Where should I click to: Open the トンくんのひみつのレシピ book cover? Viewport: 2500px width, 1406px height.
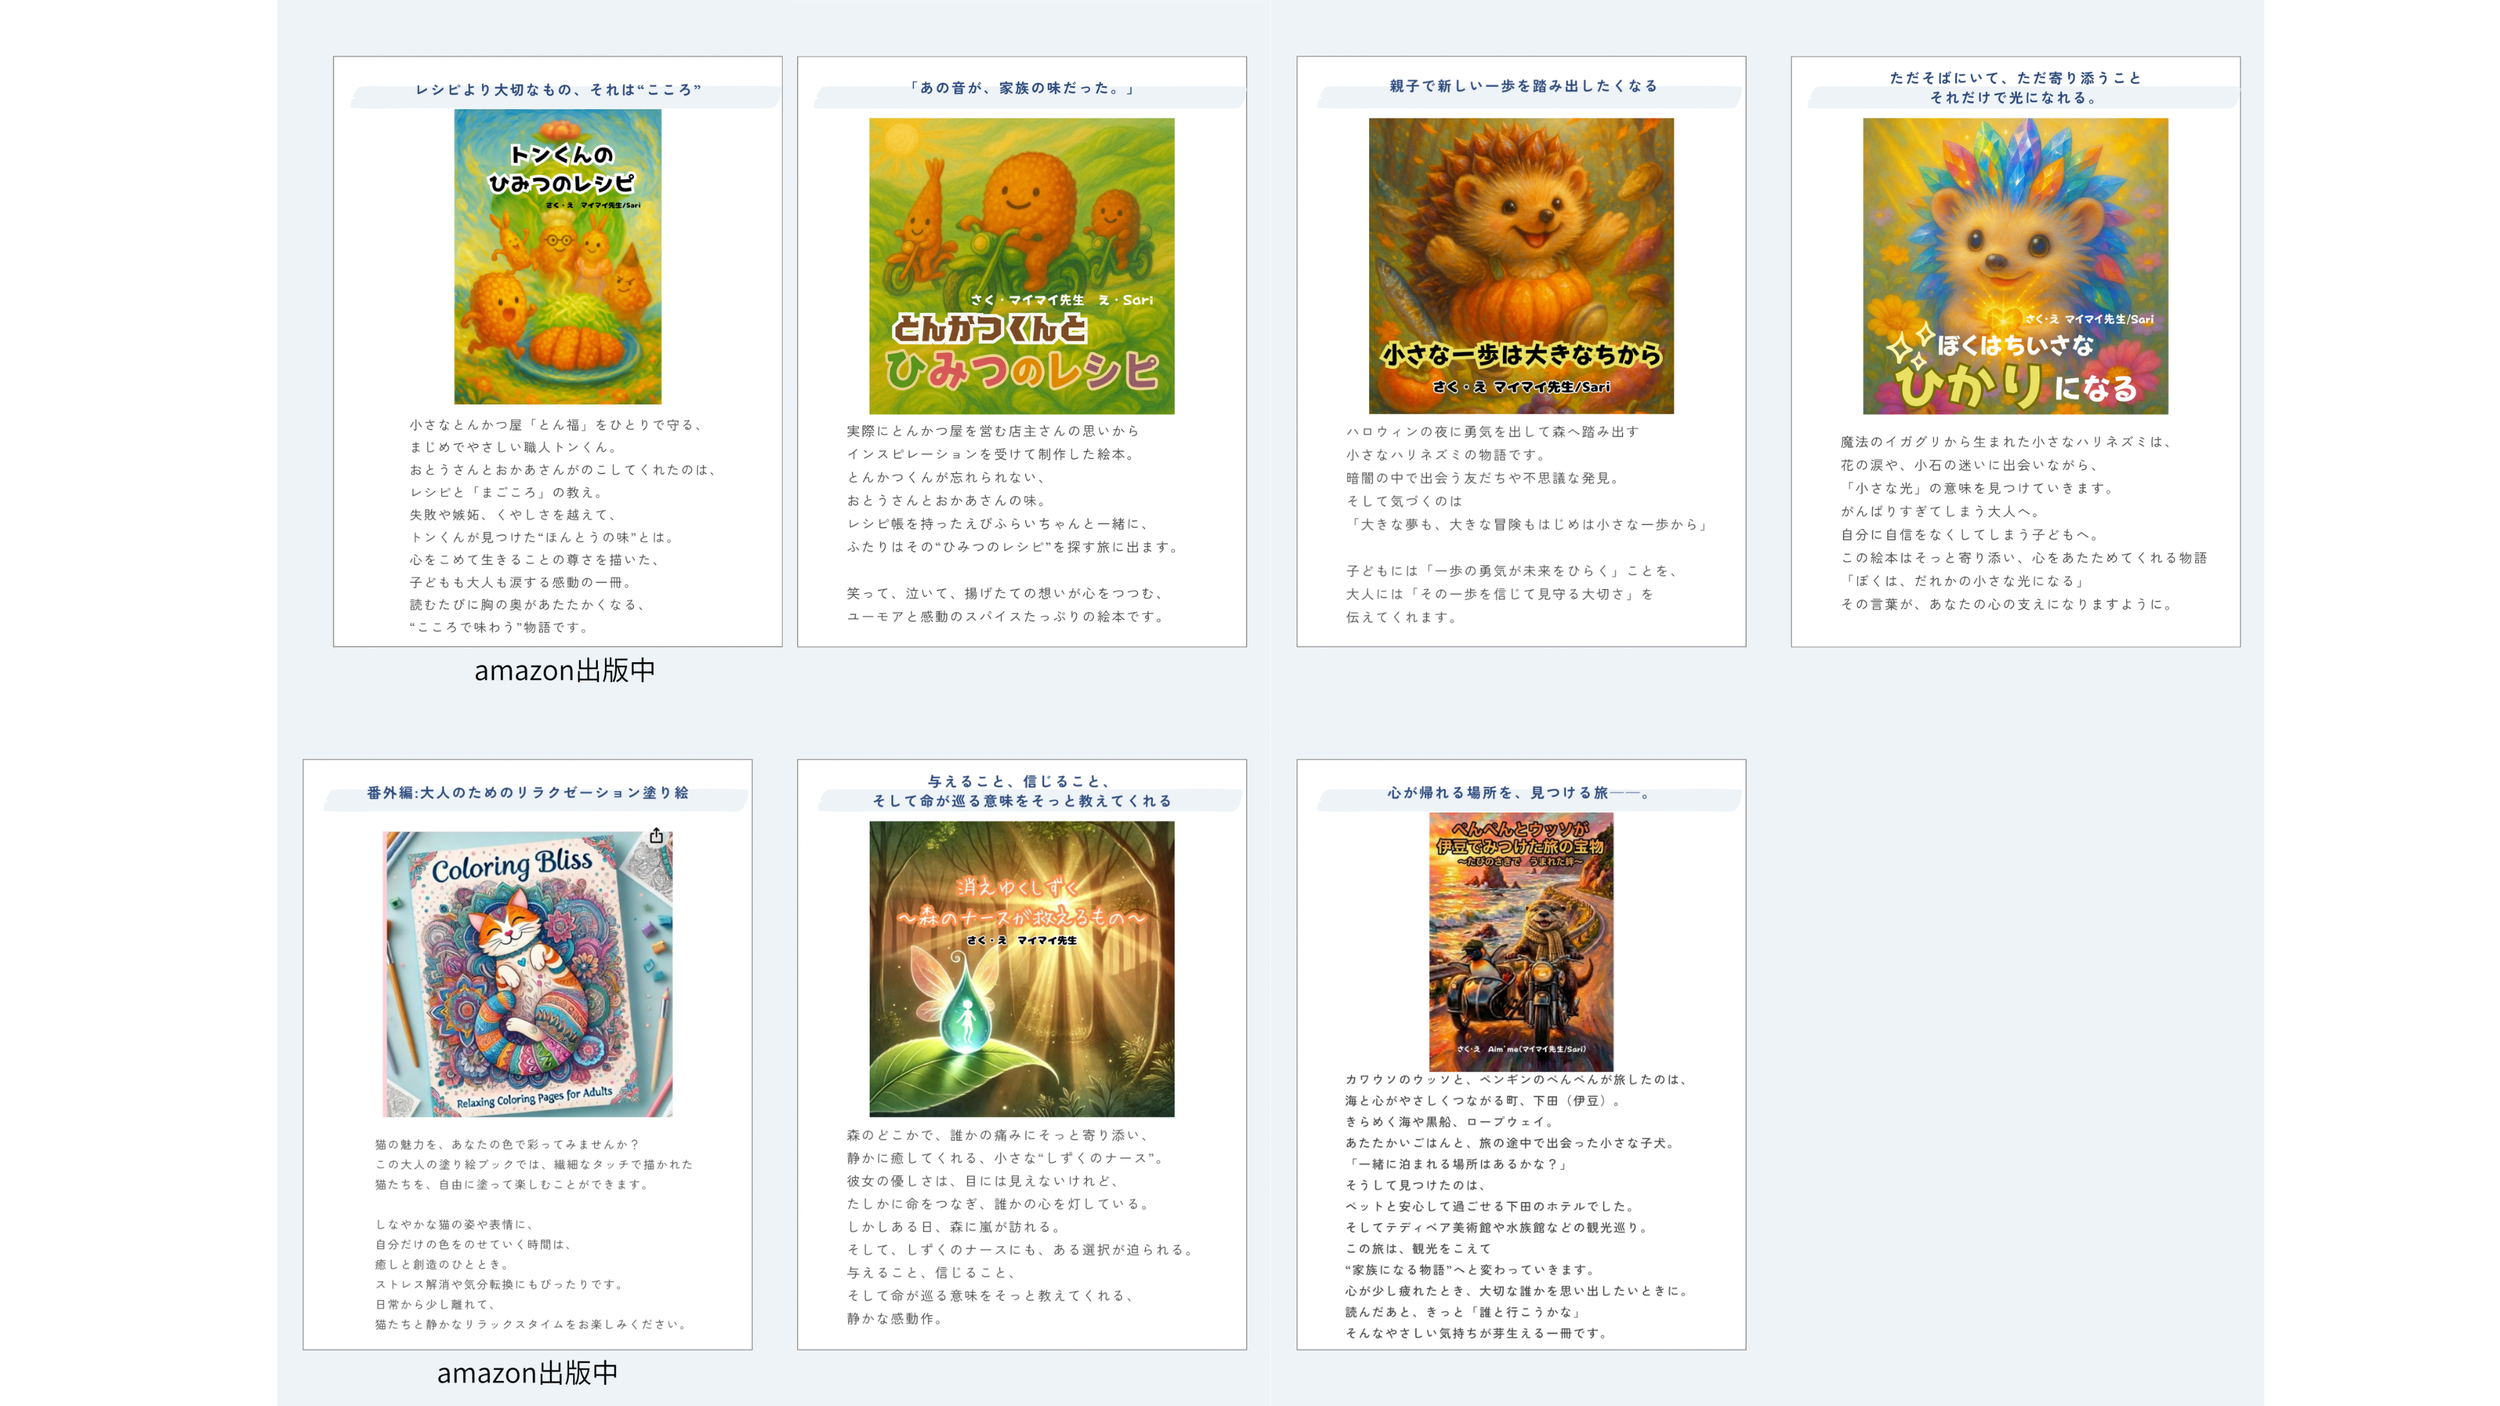tap(557, 257)
